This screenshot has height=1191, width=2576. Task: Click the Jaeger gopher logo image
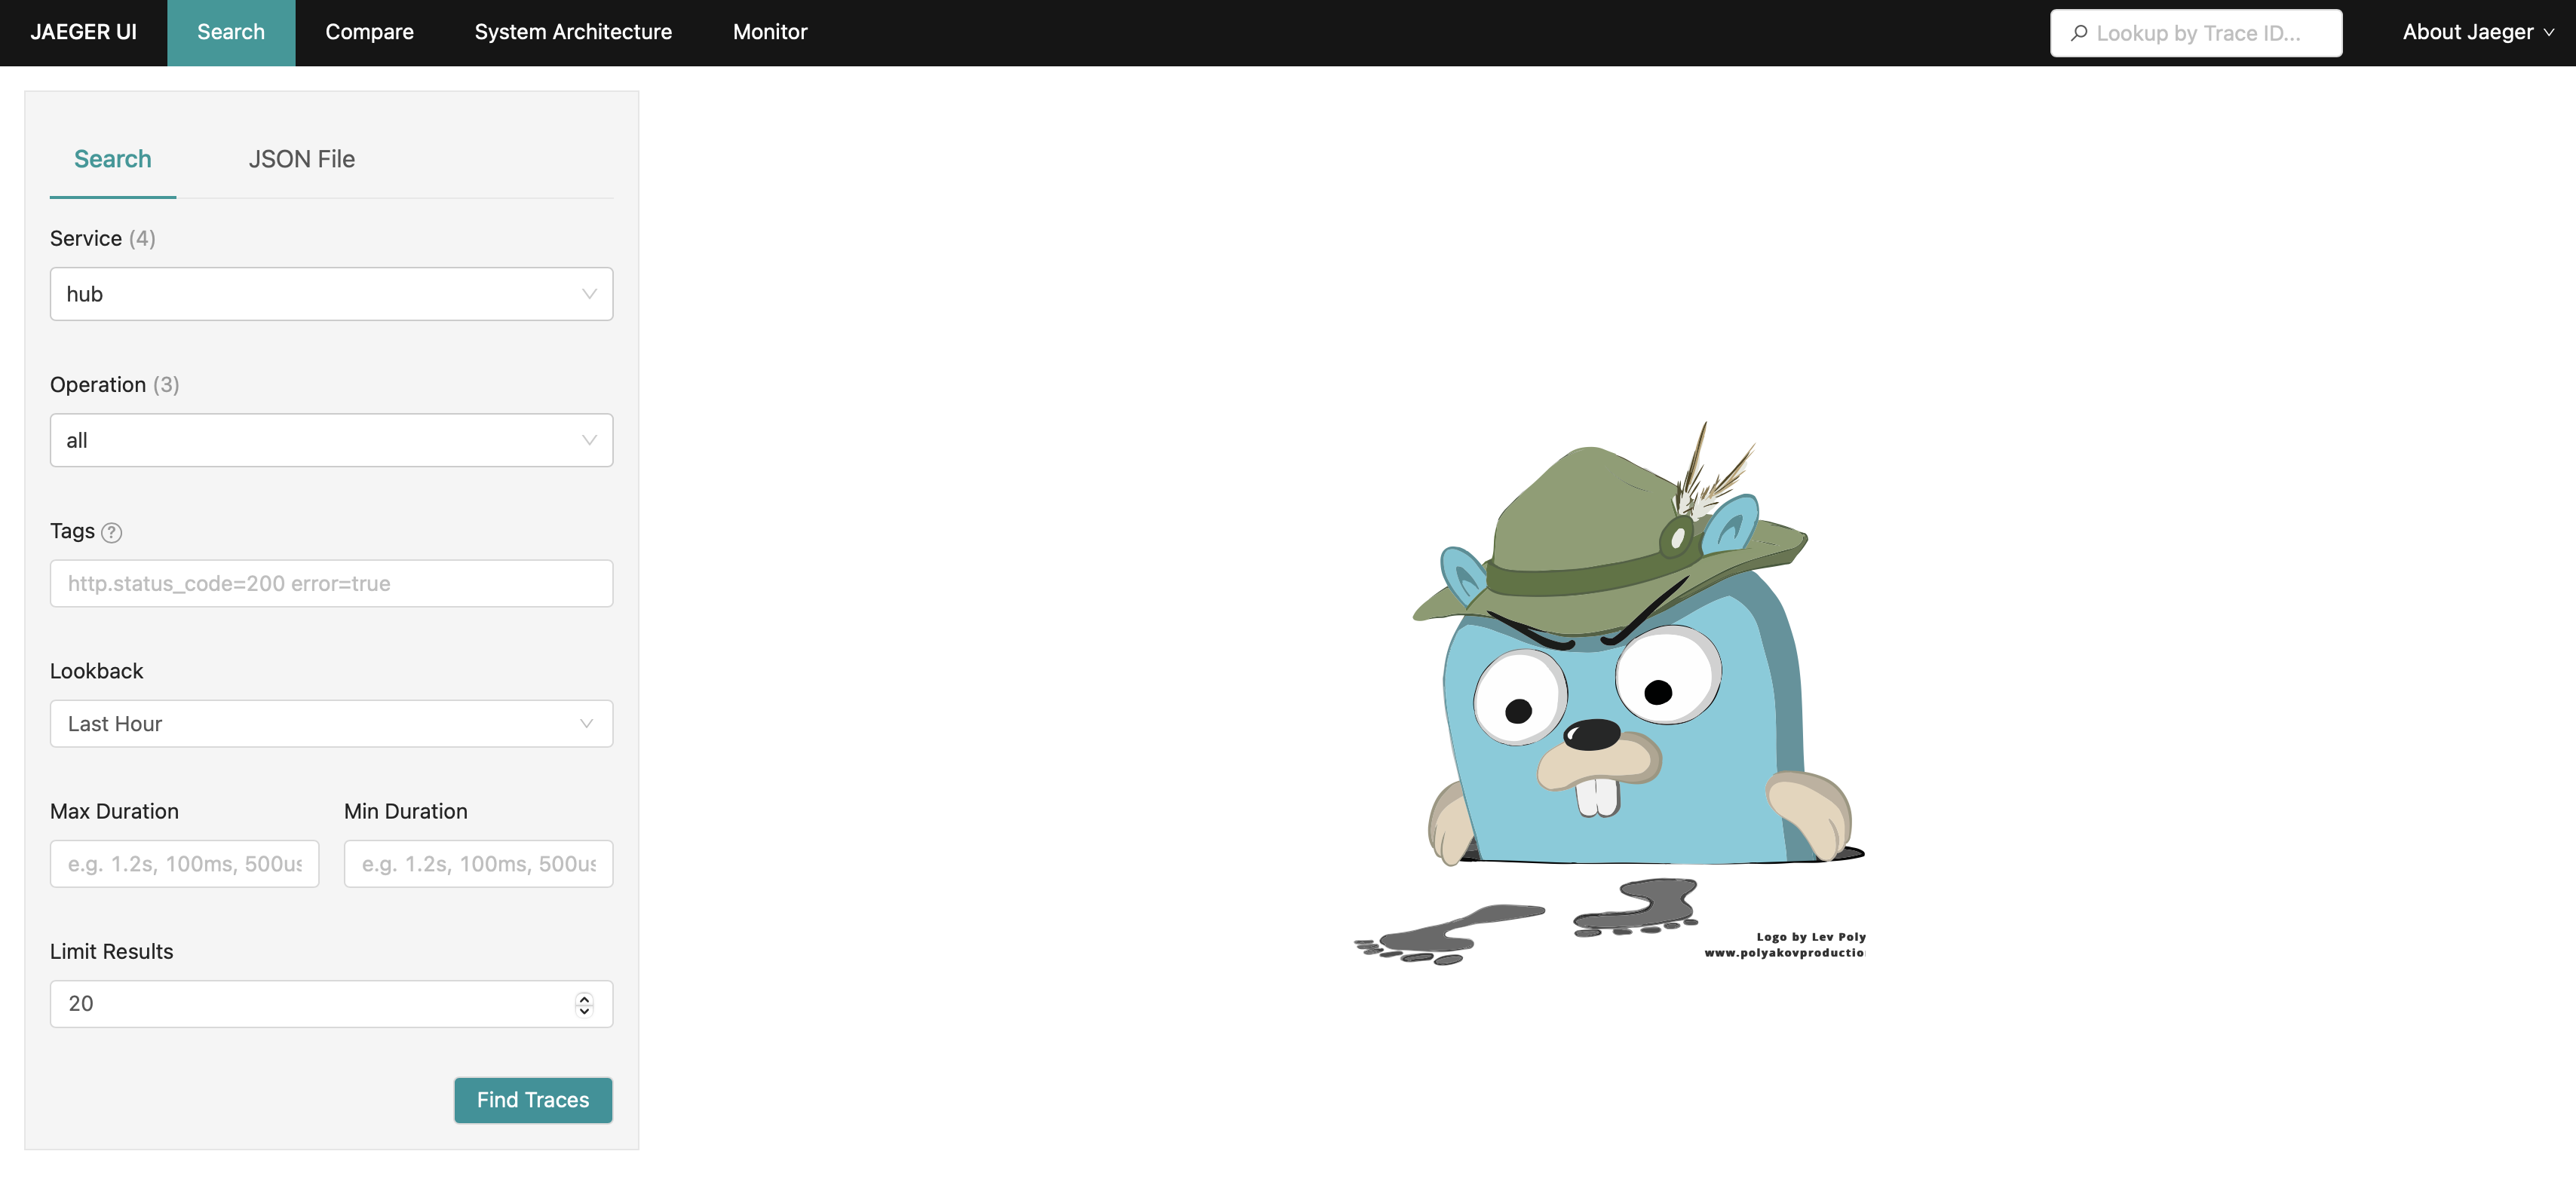[x=1609, y=692]
